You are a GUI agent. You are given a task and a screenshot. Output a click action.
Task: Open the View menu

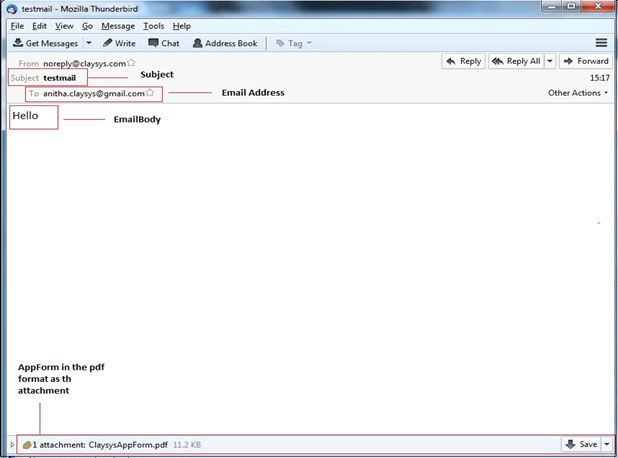coord(64,26)
